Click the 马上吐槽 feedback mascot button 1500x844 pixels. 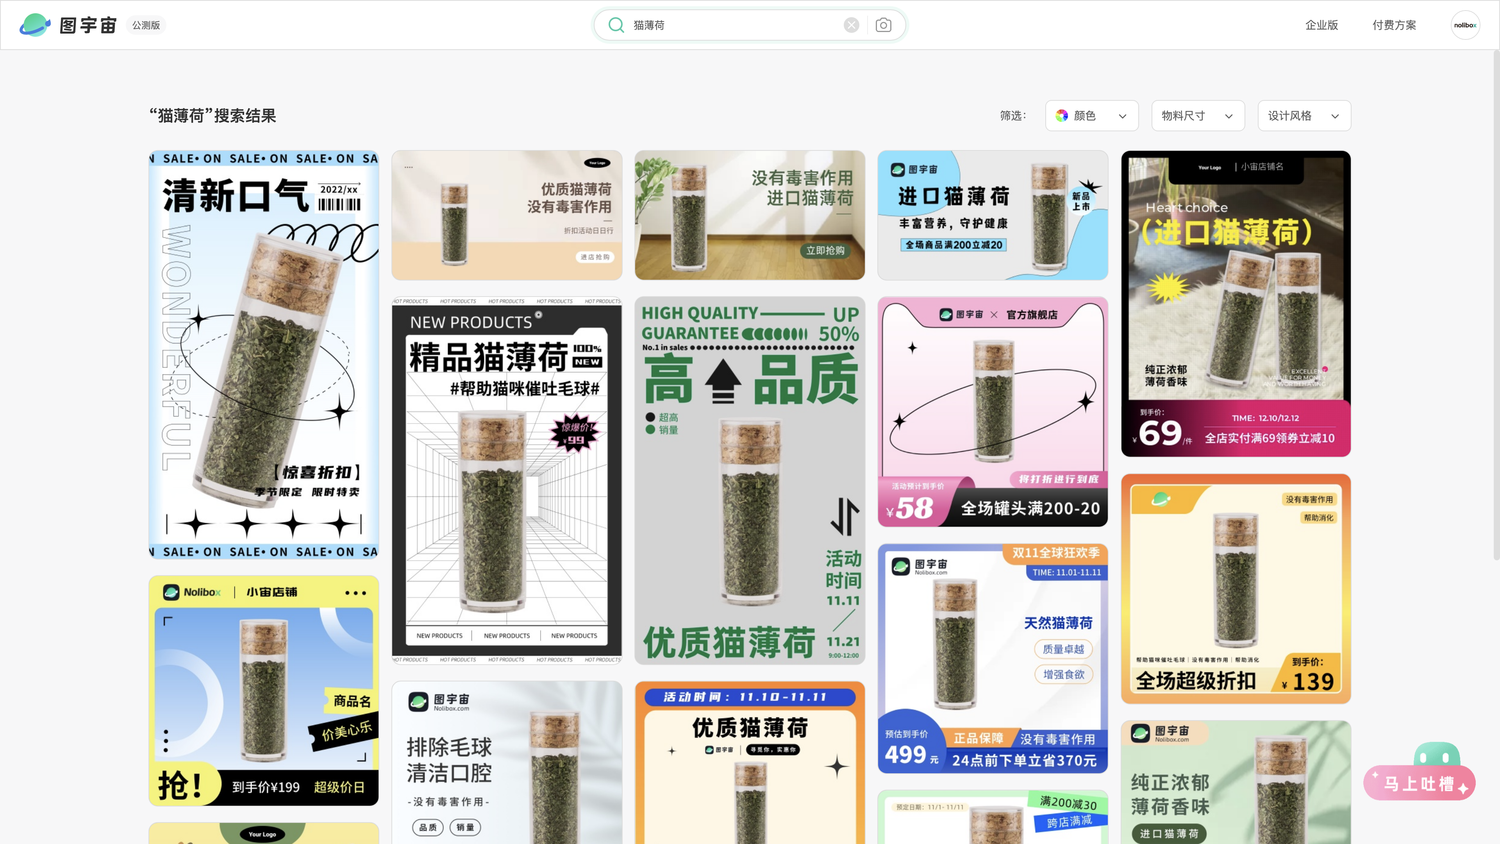pyautogui.click(x=1420, y=772)
